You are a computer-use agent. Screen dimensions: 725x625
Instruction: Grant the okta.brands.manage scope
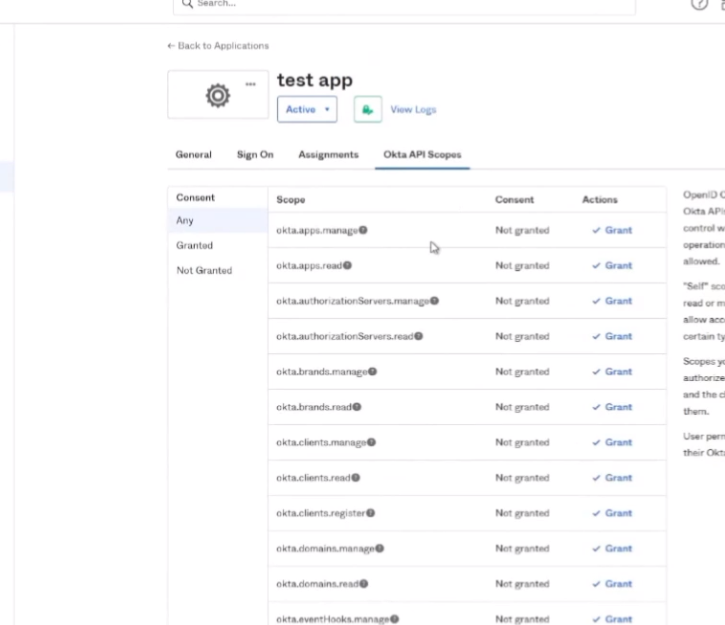click(x=612, y=372)
